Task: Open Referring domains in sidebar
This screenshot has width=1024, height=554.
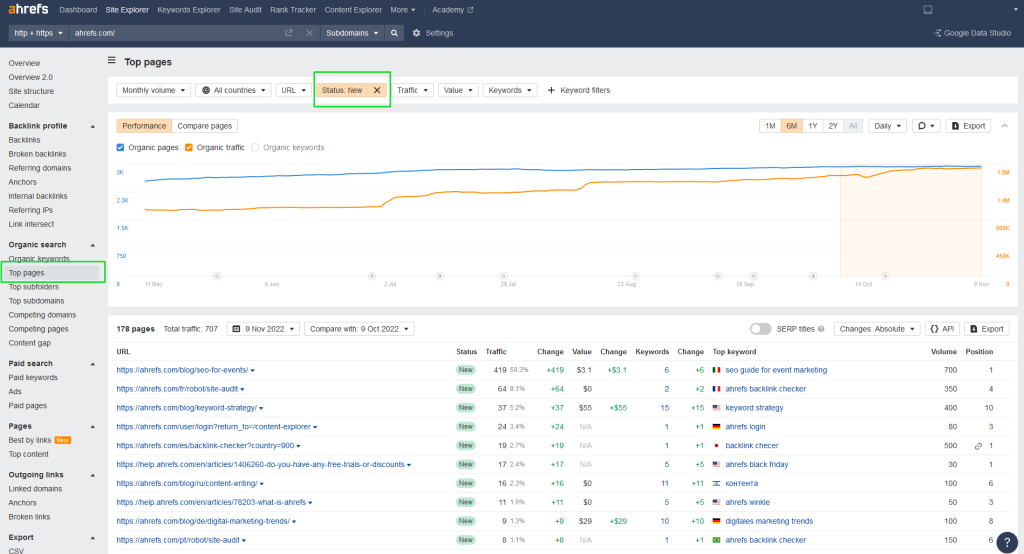Action: [40, 168]
